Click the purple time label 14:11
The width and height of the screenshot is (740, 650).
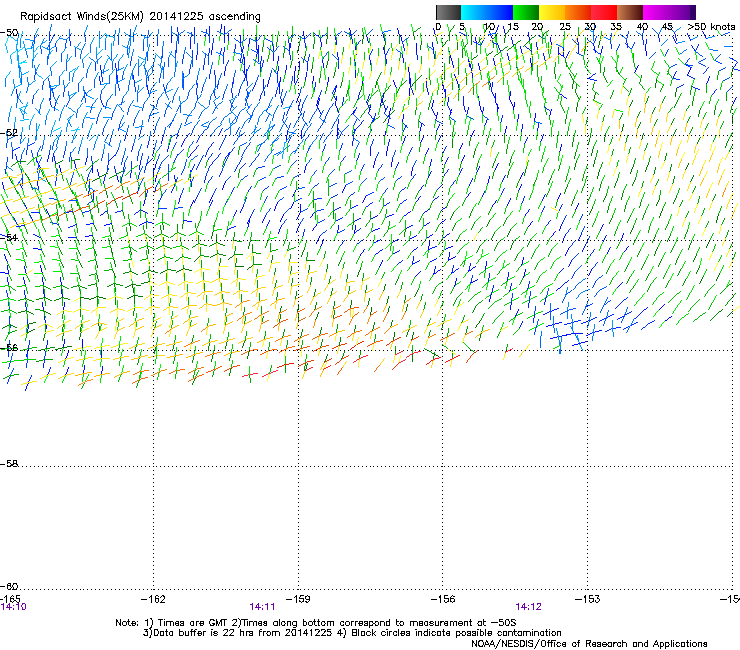262,607
